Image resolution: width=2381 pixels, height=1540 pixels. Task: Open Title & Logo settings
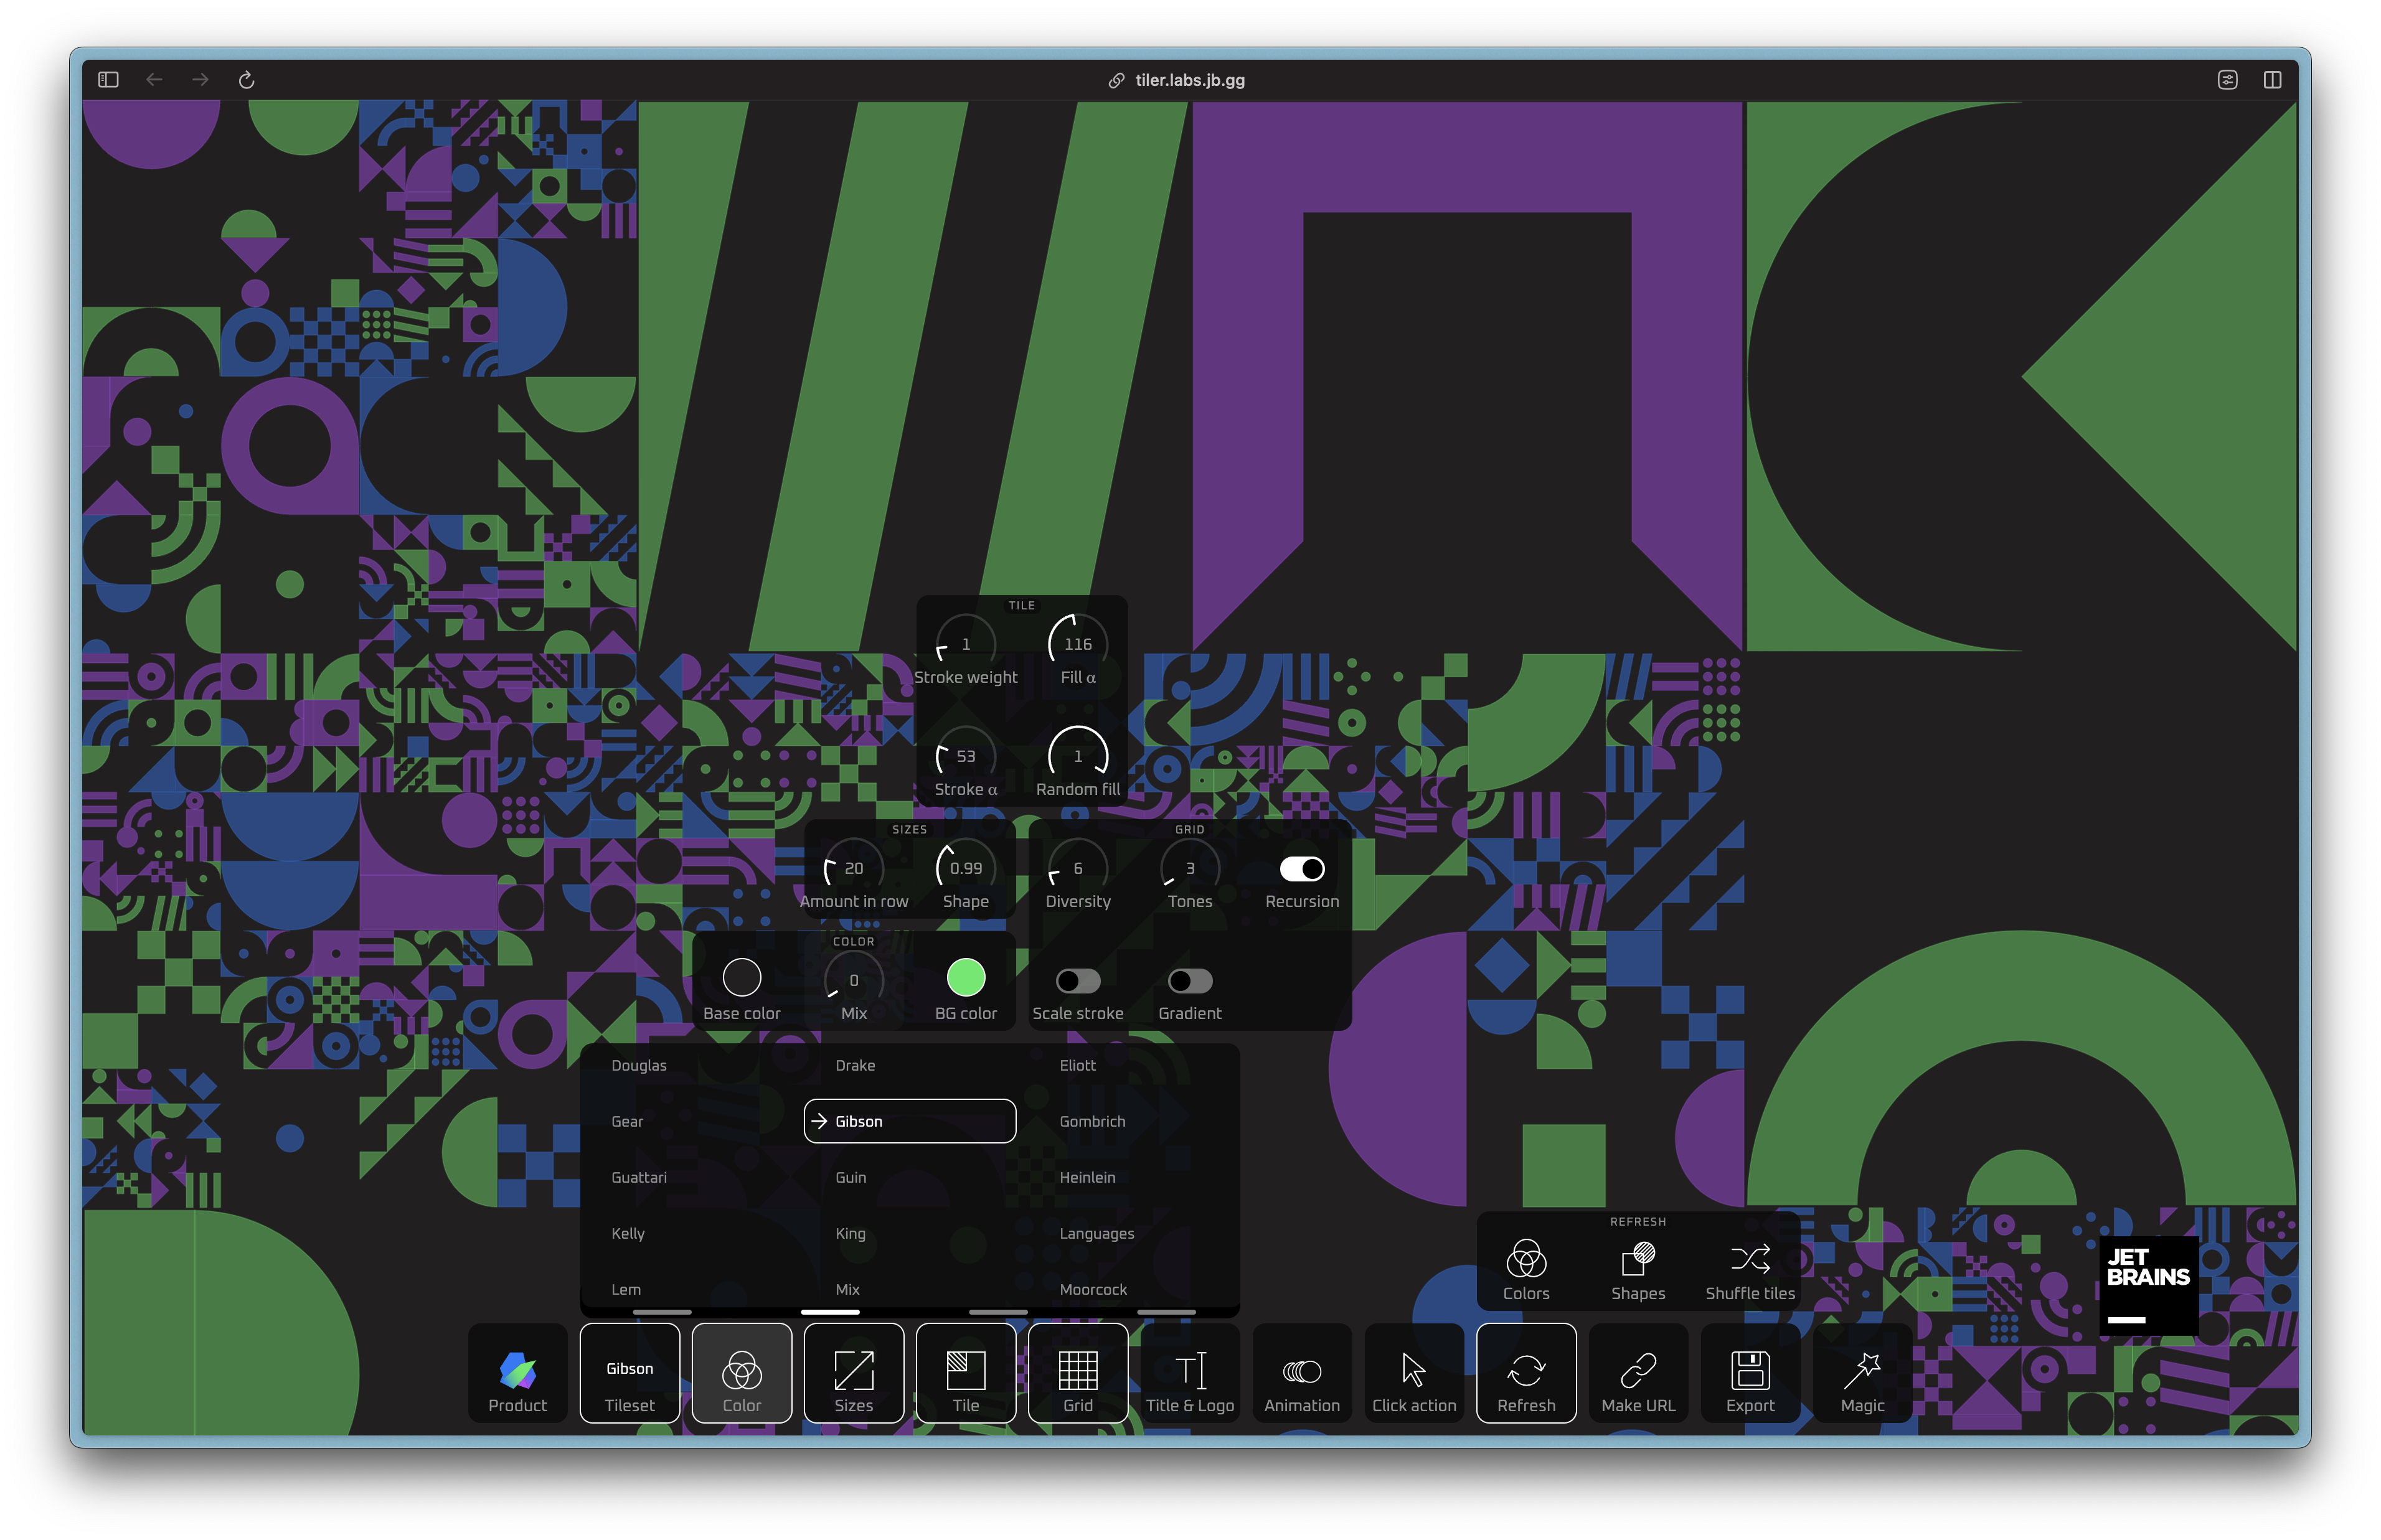[x=1189, y=1373]
